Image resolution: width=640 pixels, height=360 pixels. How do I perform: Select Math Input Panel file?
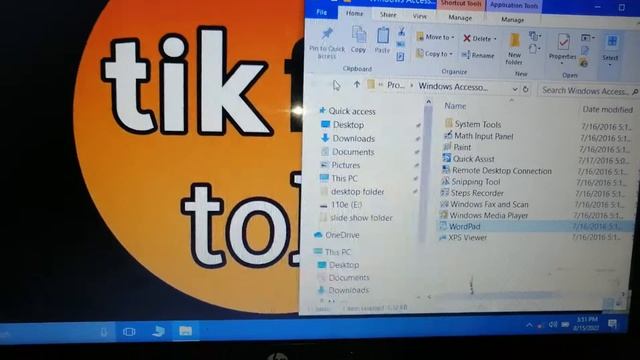(x=484, y=136)
